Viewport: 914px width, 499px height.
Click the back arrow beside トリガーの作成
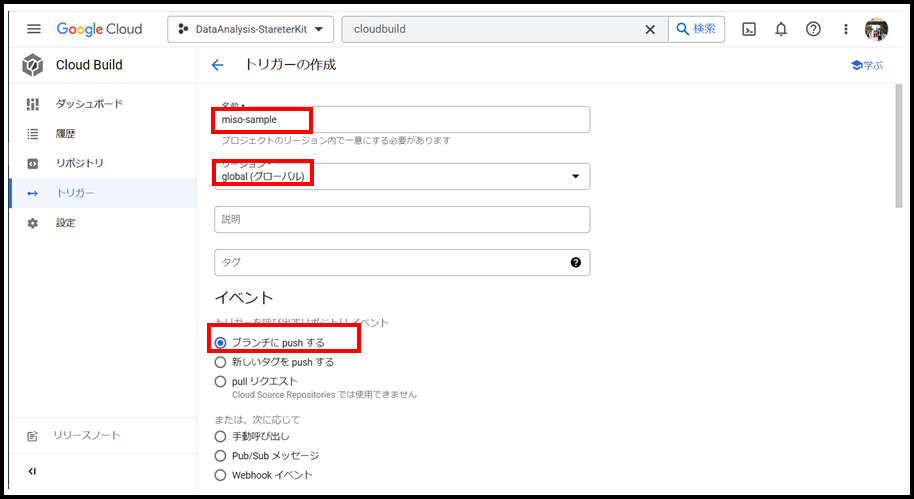[x=218, y=65]
